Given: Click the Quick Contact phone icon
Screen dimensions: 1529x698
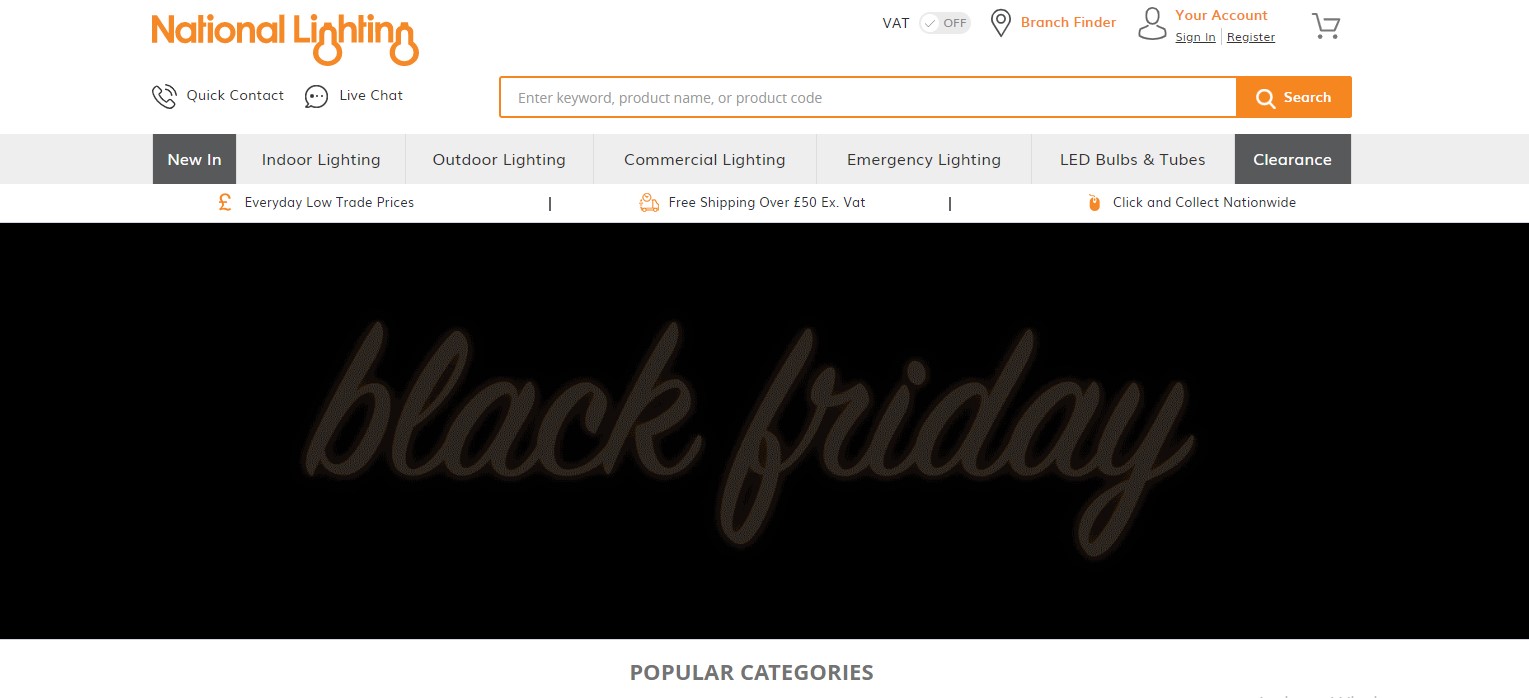Looking at the screenshot, I should 164,96.
